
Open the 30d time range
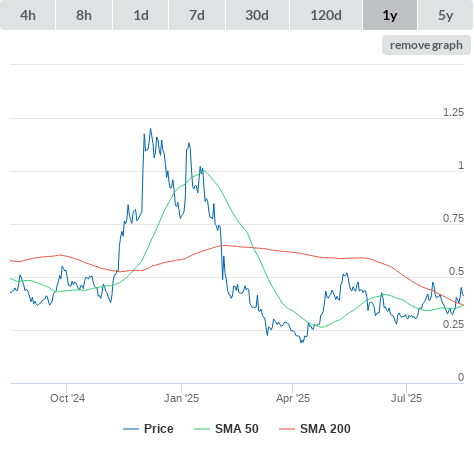point(257,15)
